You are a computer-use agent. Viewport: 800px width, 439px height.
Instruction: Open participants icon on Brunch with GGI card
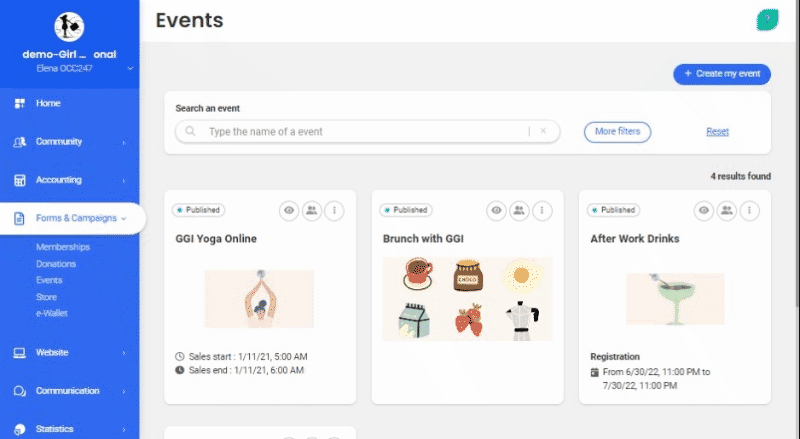click(520, 210)
